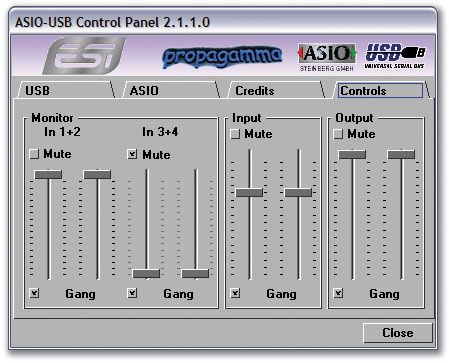Click left slider handle of Monitor In 1+2
This screenshot has height=363, width=449.
[48, 174]
